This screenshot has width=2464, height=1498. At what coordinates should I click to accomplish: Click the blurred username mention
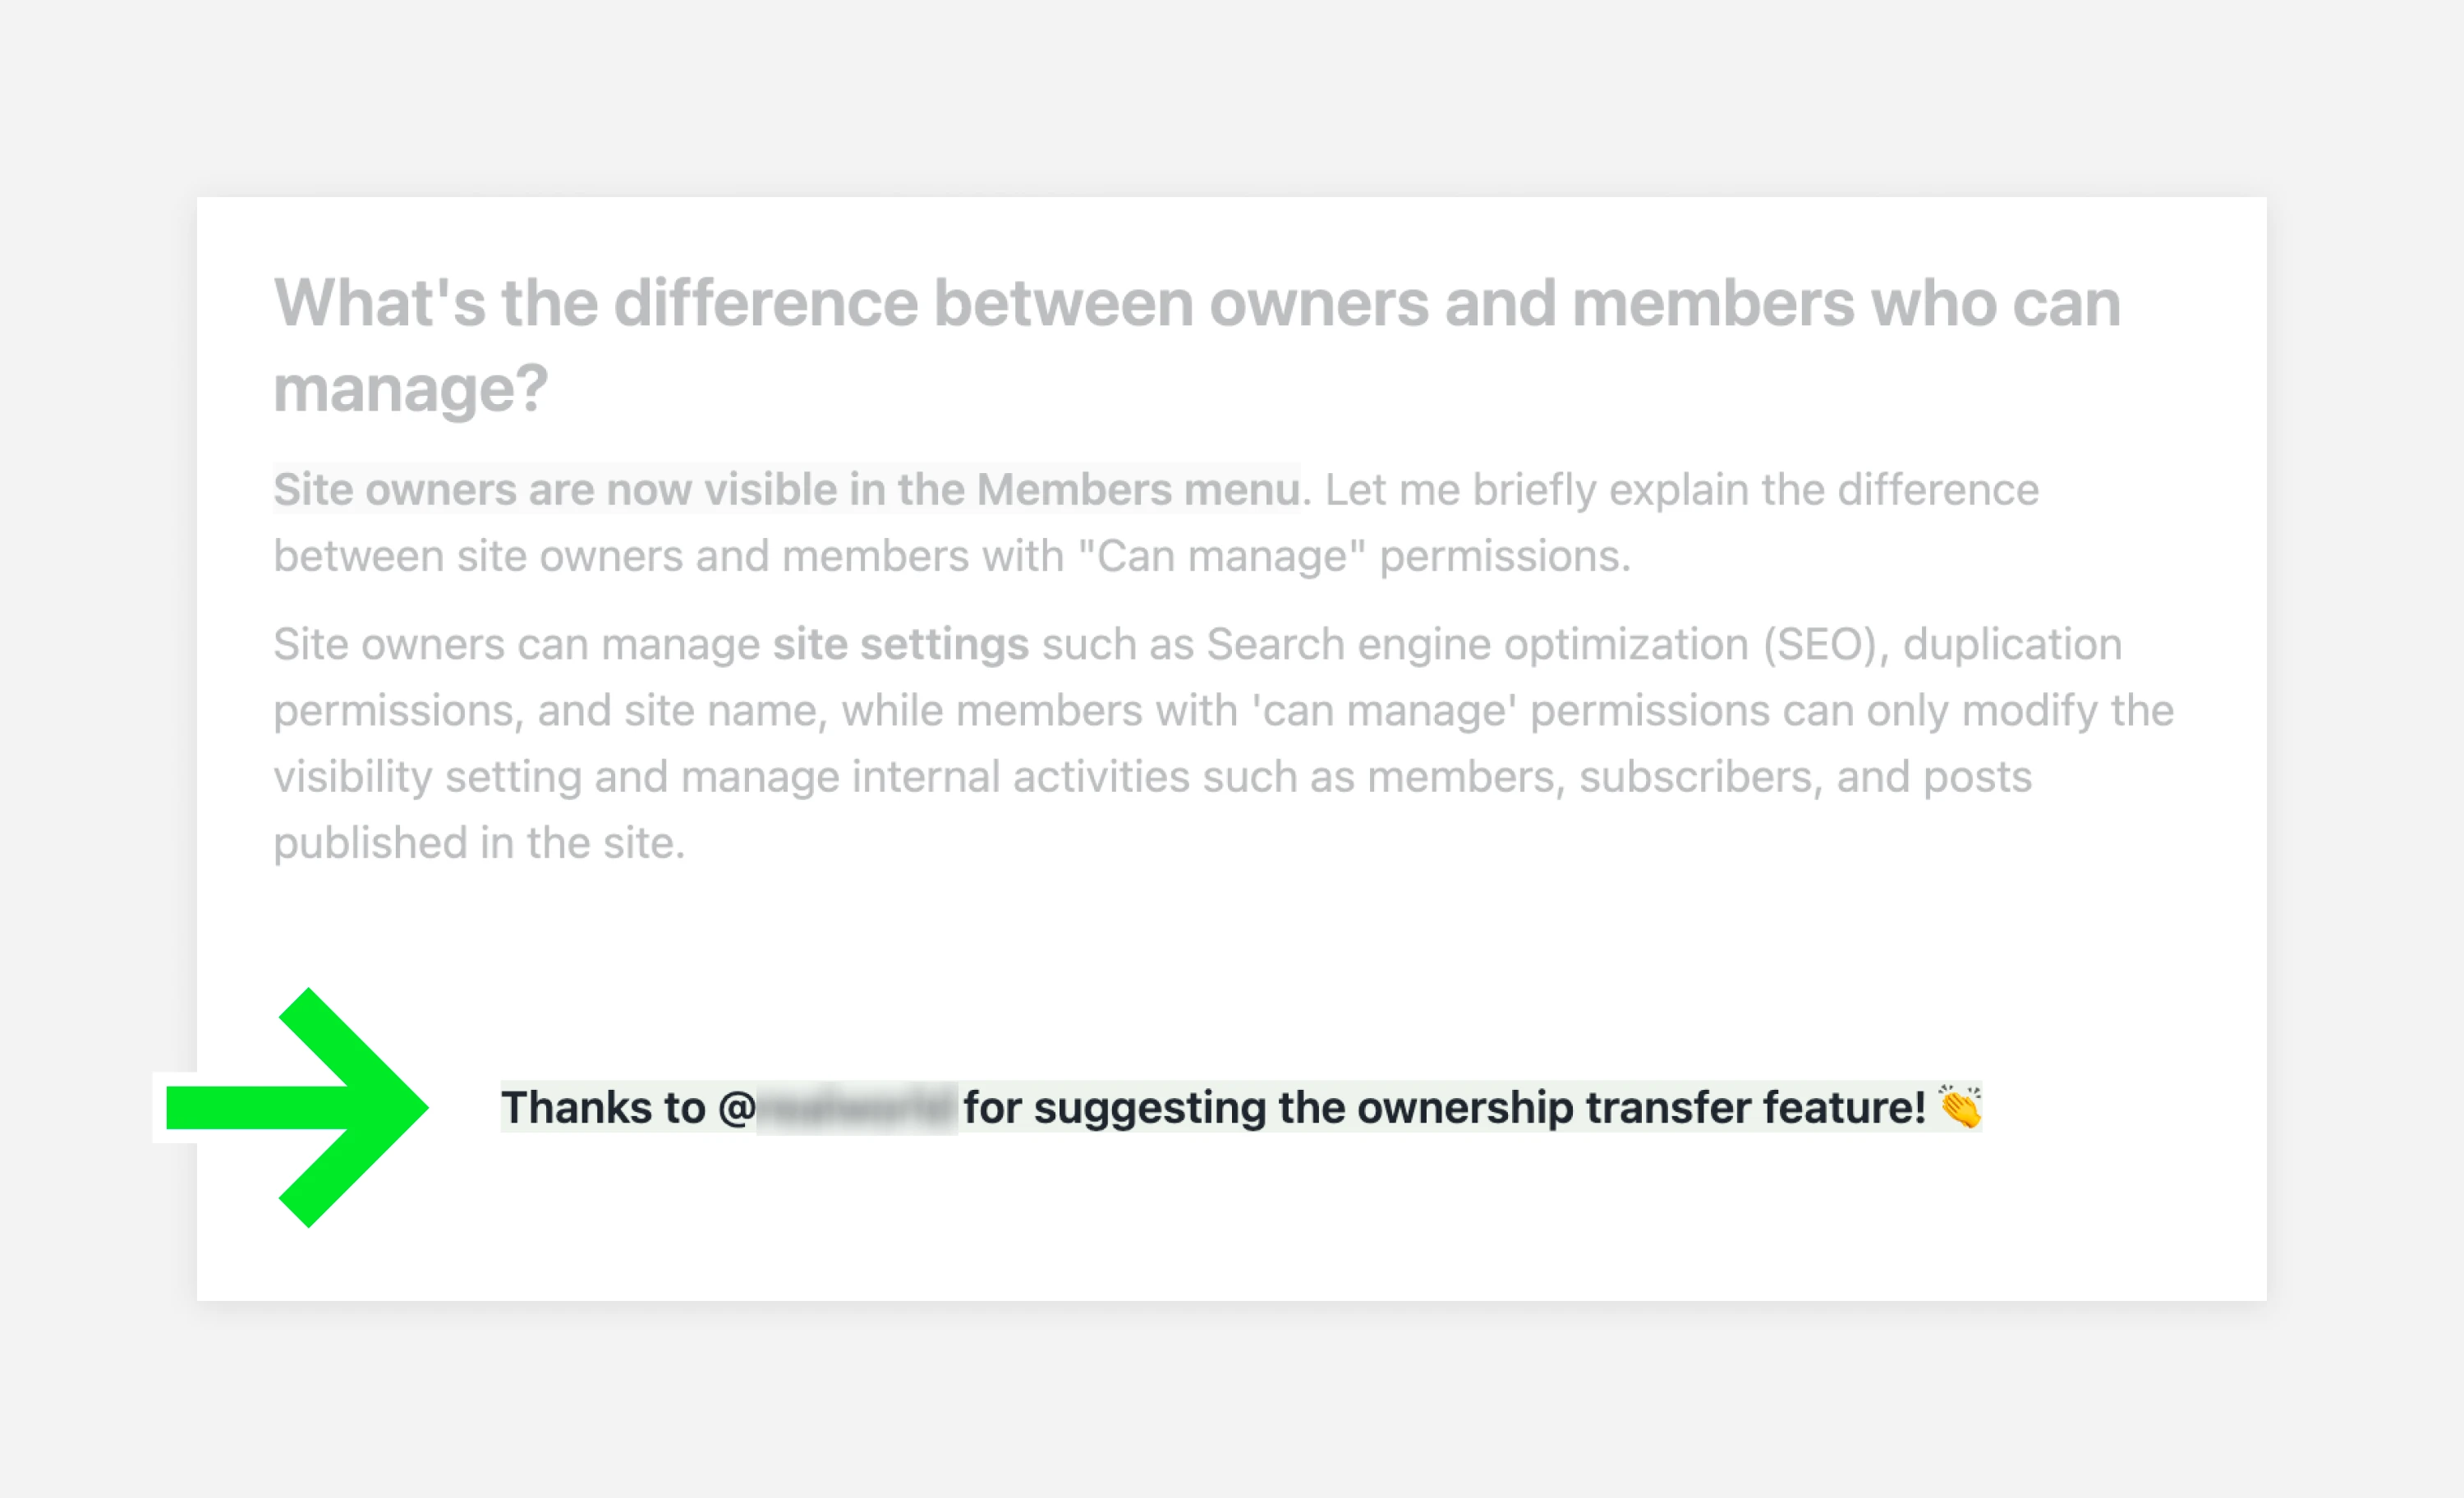[x=857, y=1108]
